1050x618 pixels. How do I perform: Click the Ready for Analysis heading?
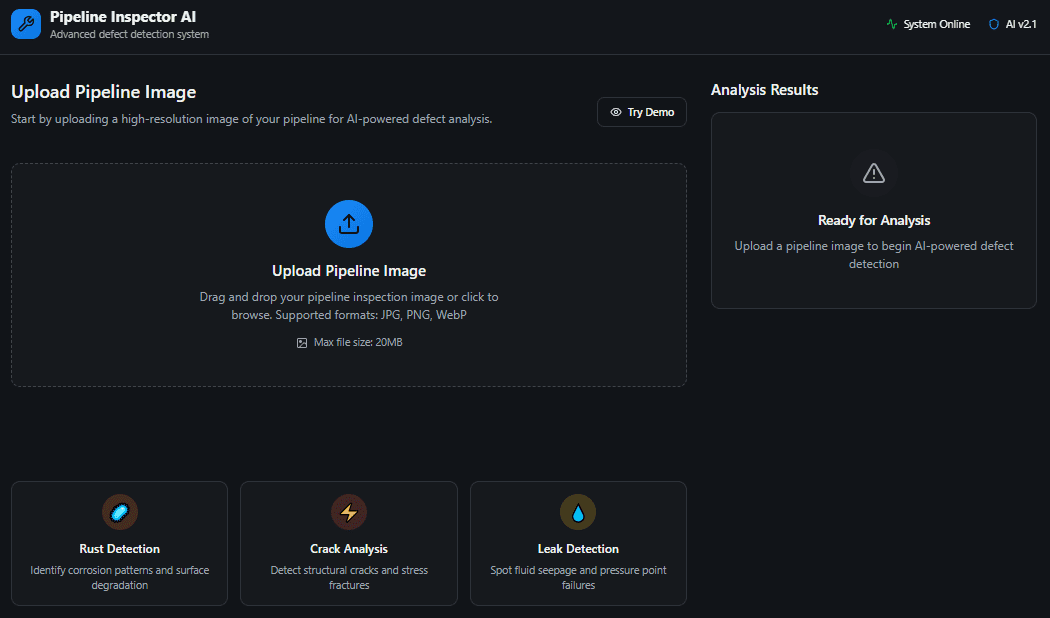point(873,221)
